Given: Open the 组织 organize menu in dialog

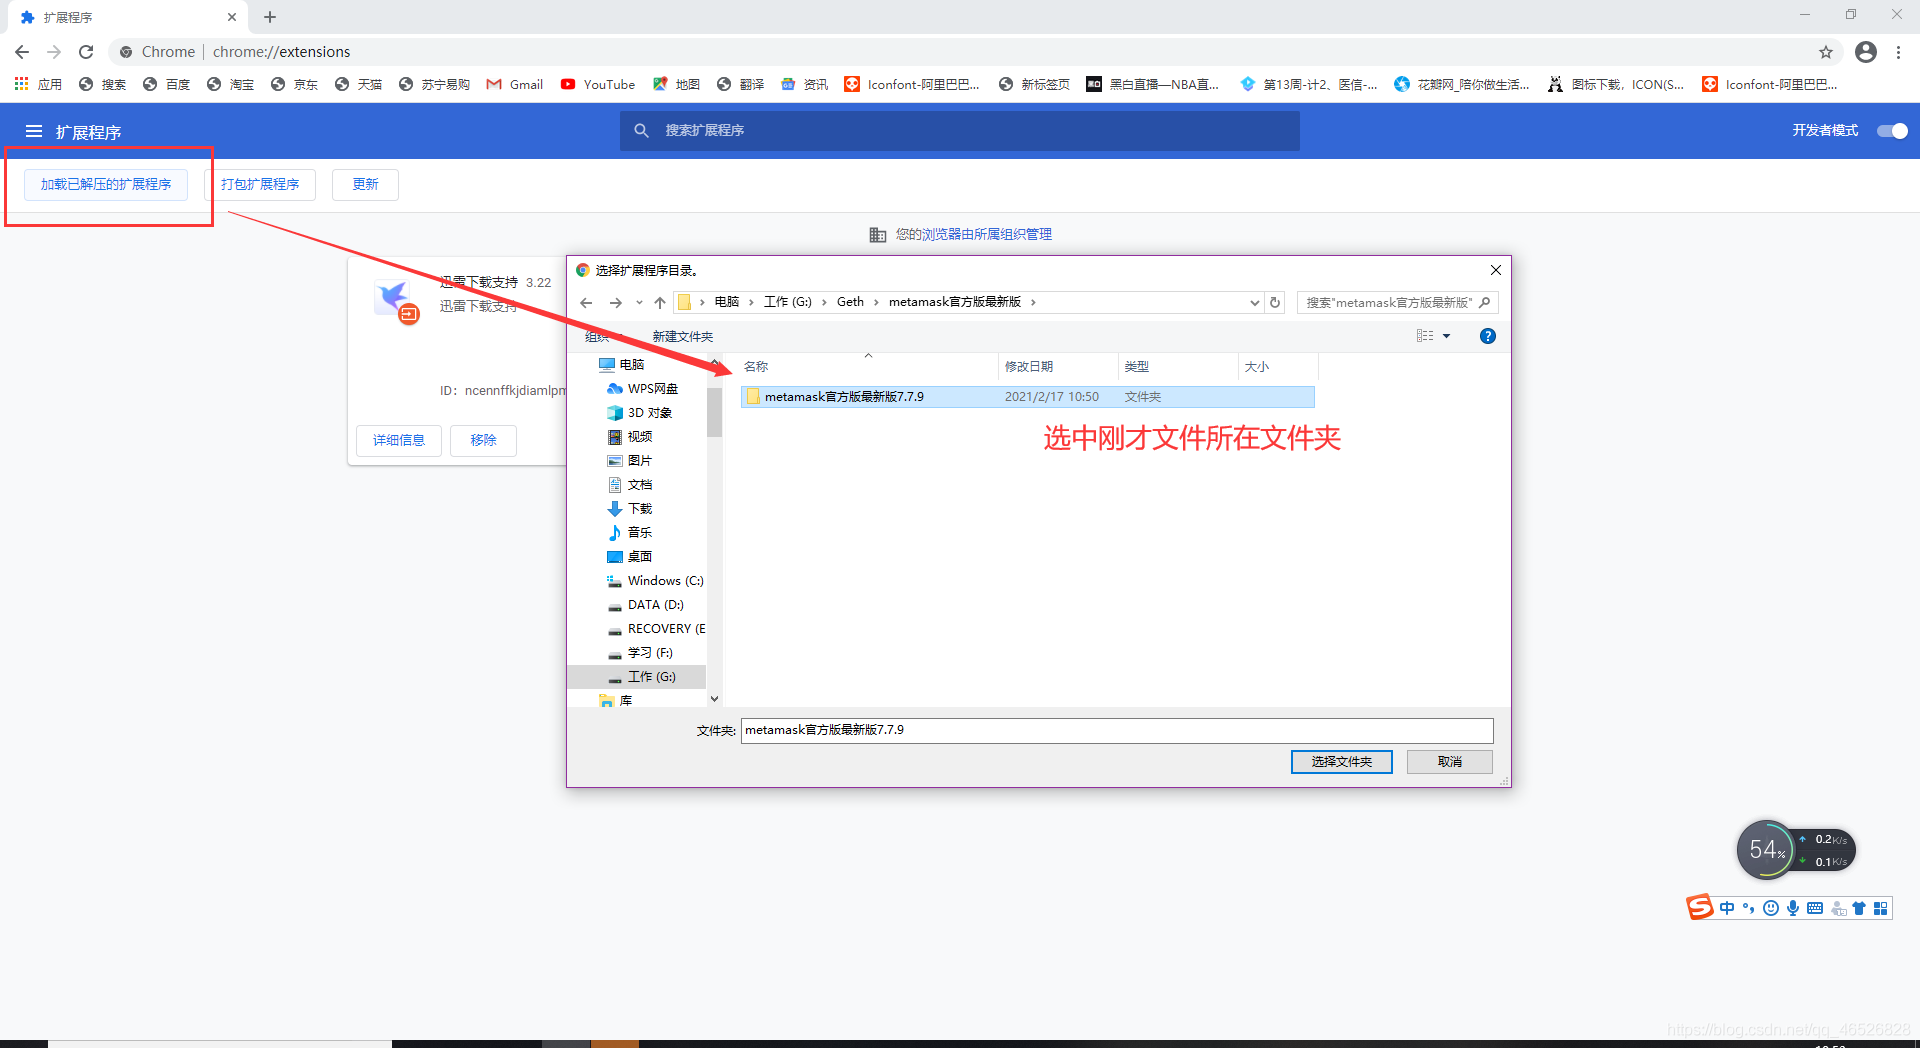Looking at the screenshot, I should [x=603, y=336].
